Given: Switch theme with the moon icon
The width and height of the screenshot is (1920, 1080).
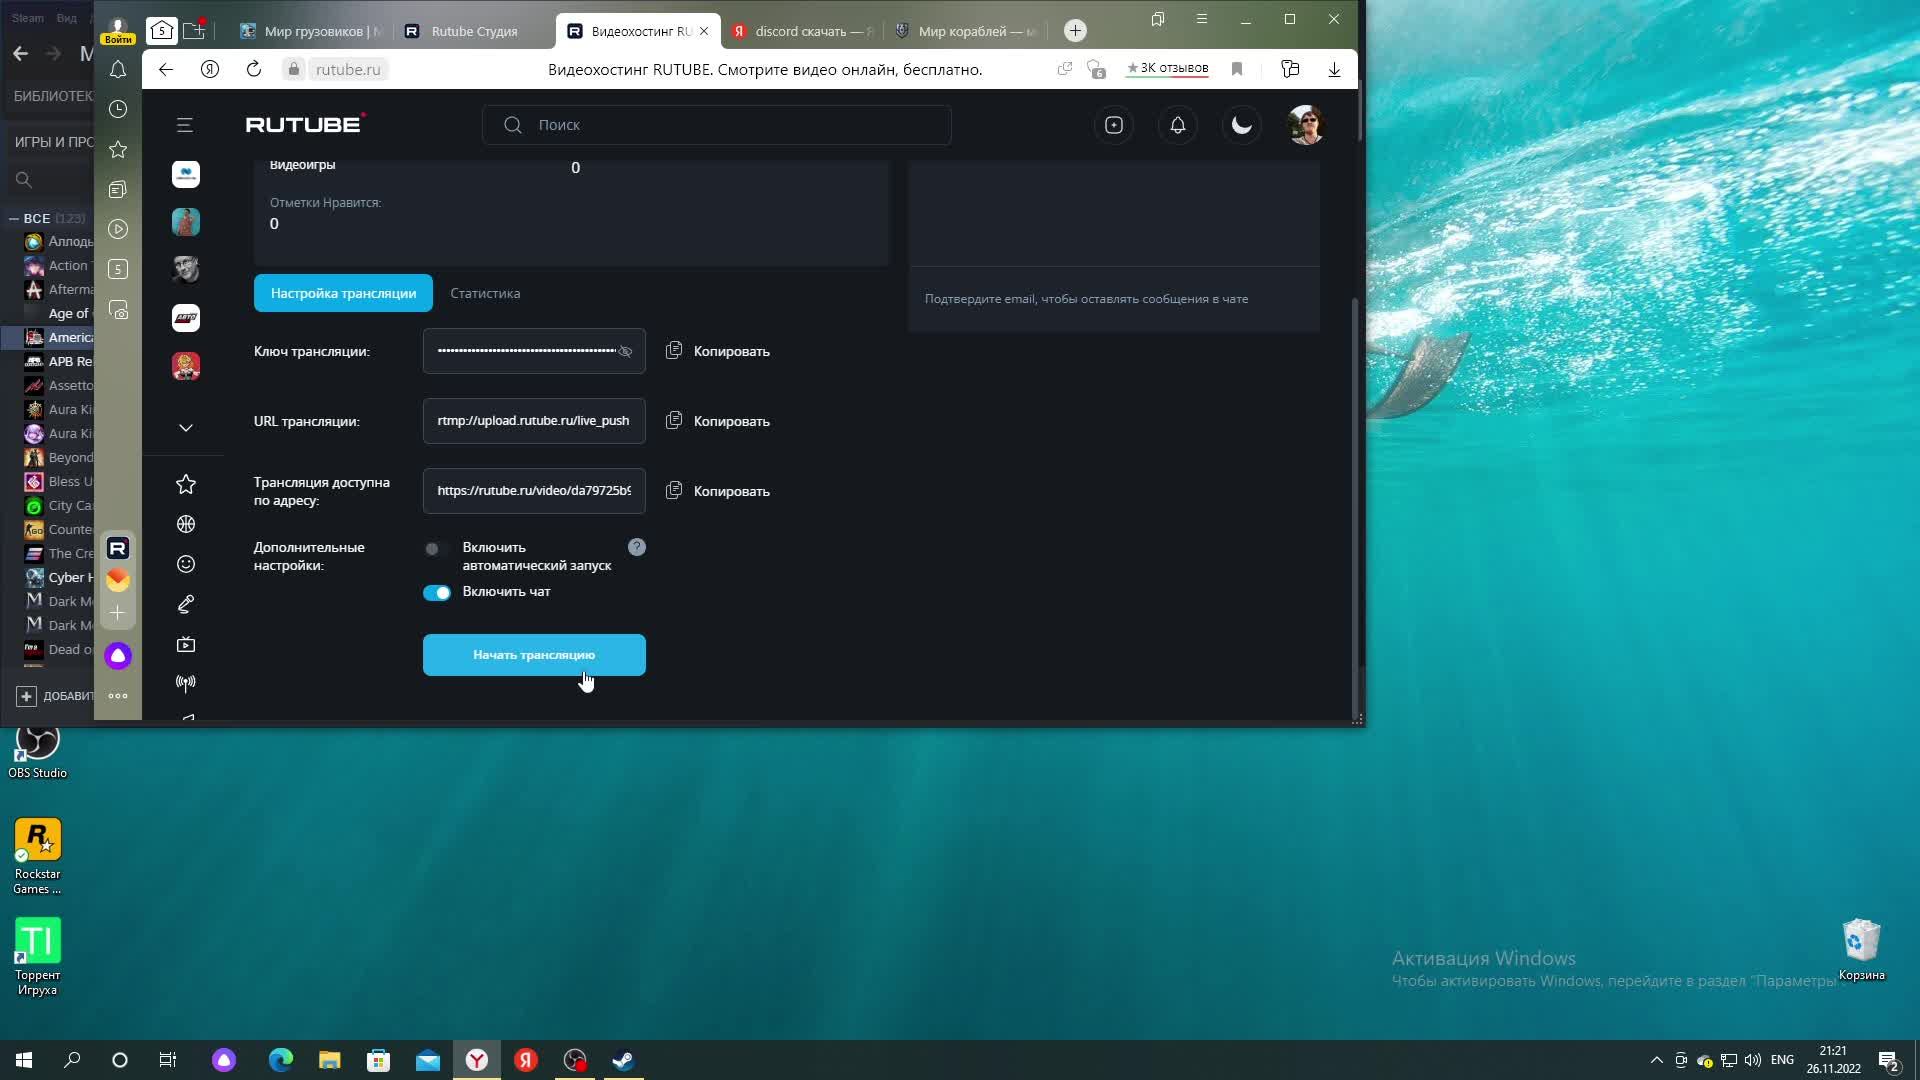Looking at the screenshot, I should [1242, 125].
